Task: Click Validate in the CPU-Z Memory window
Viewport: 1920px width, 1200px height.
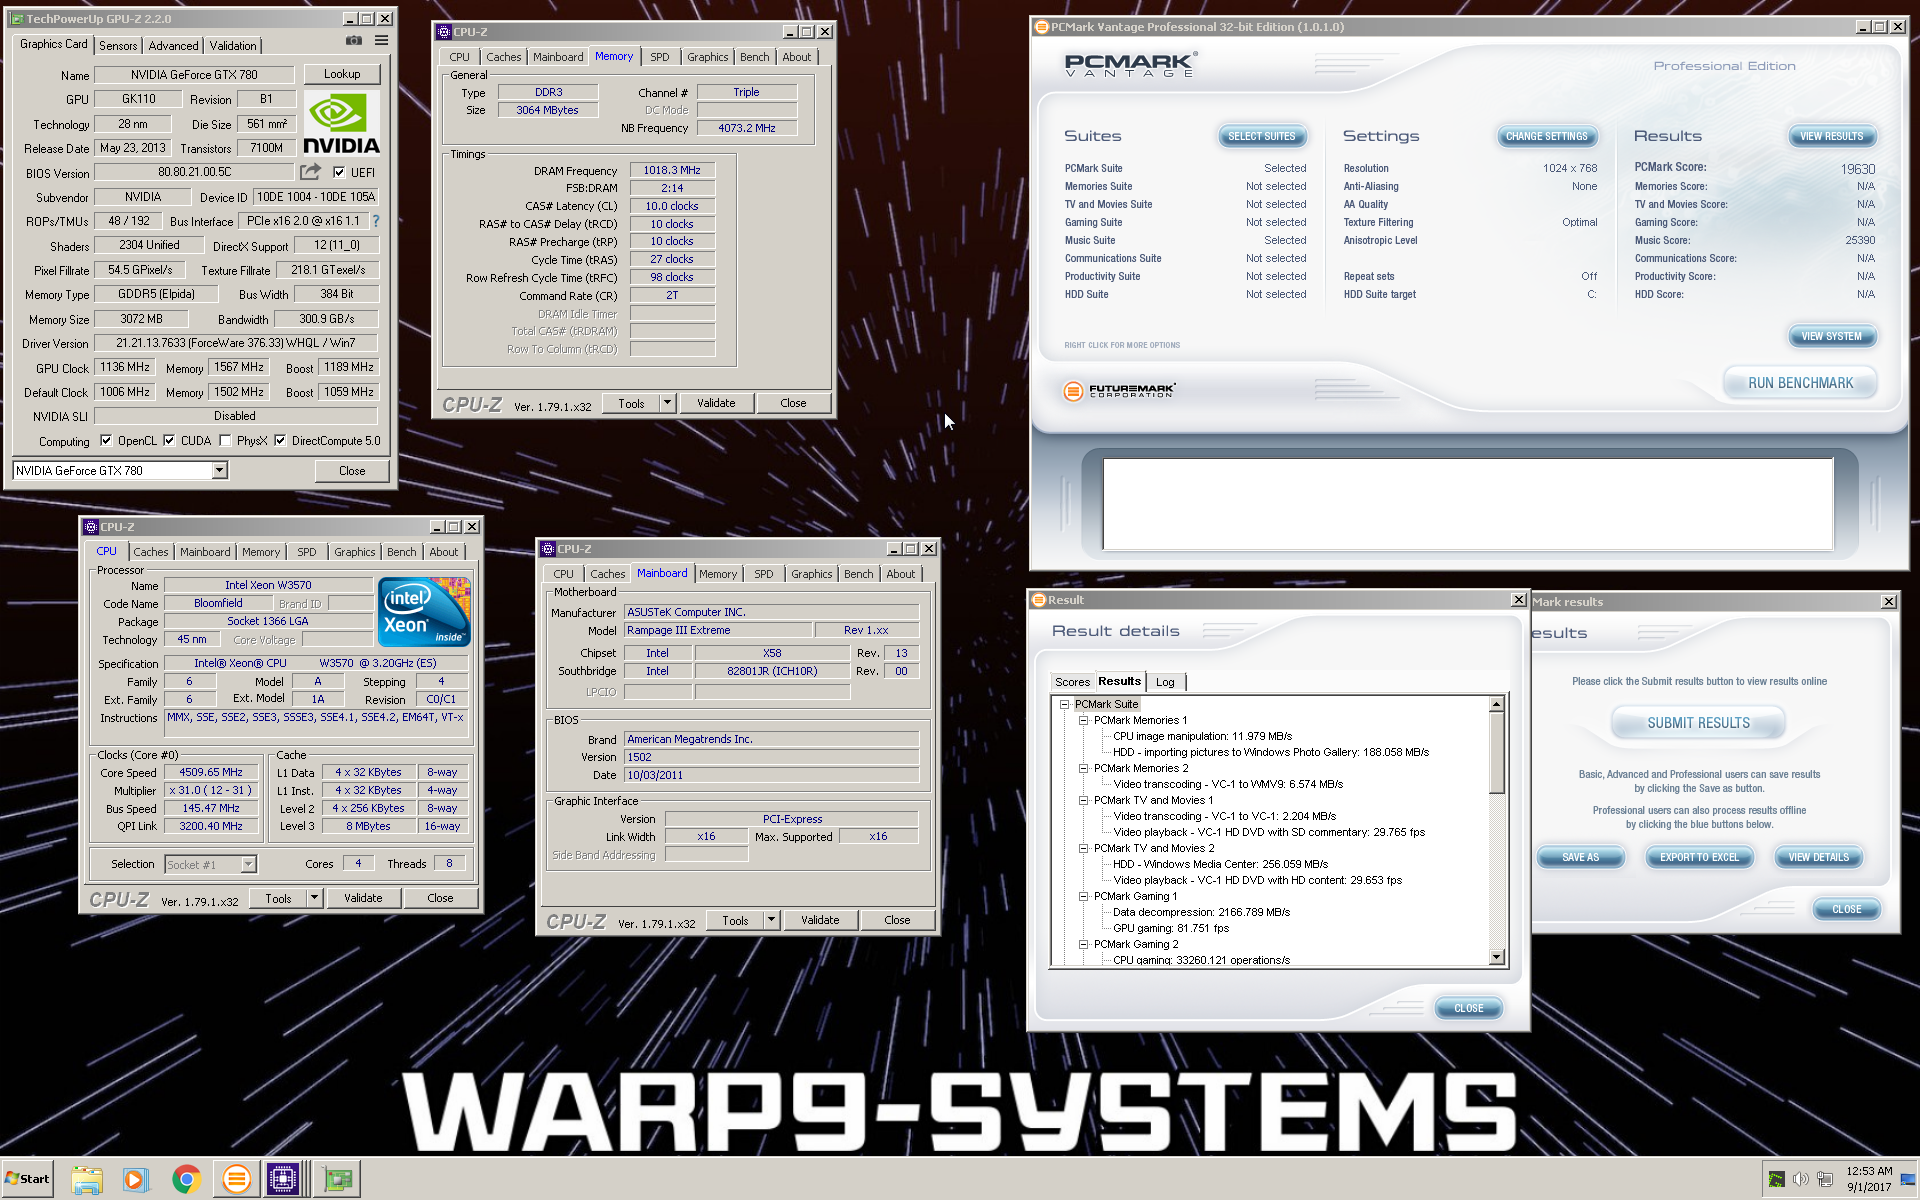Action: tap(716, 403)
